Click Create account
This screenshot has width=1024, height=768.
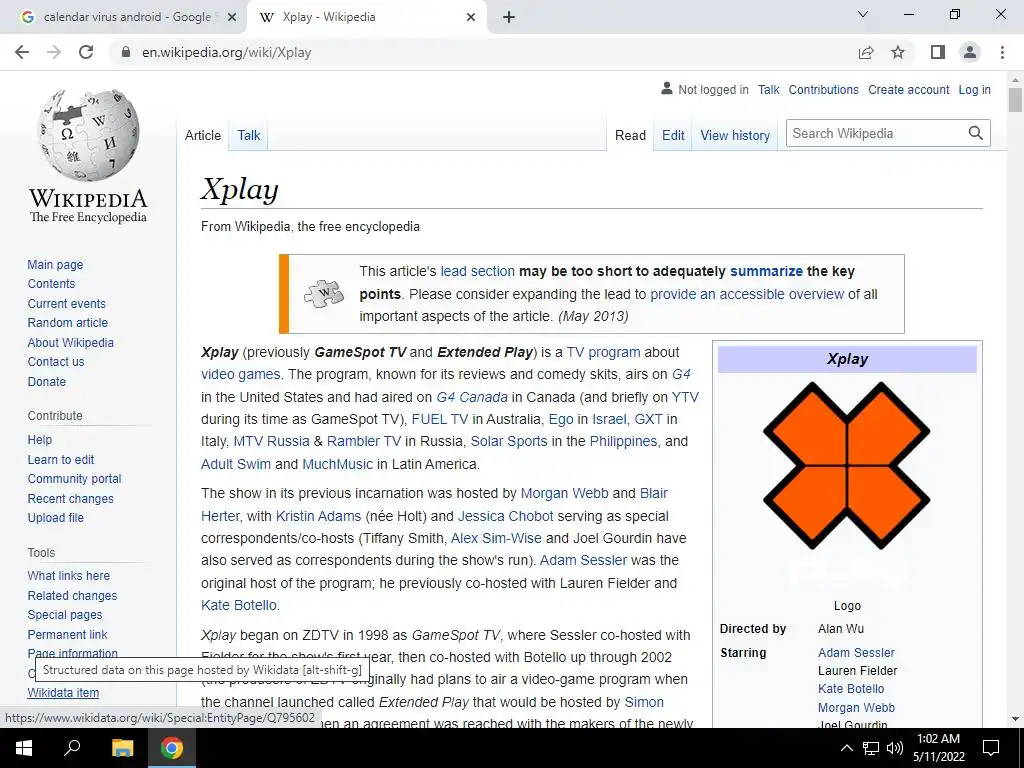coord(908,89)
